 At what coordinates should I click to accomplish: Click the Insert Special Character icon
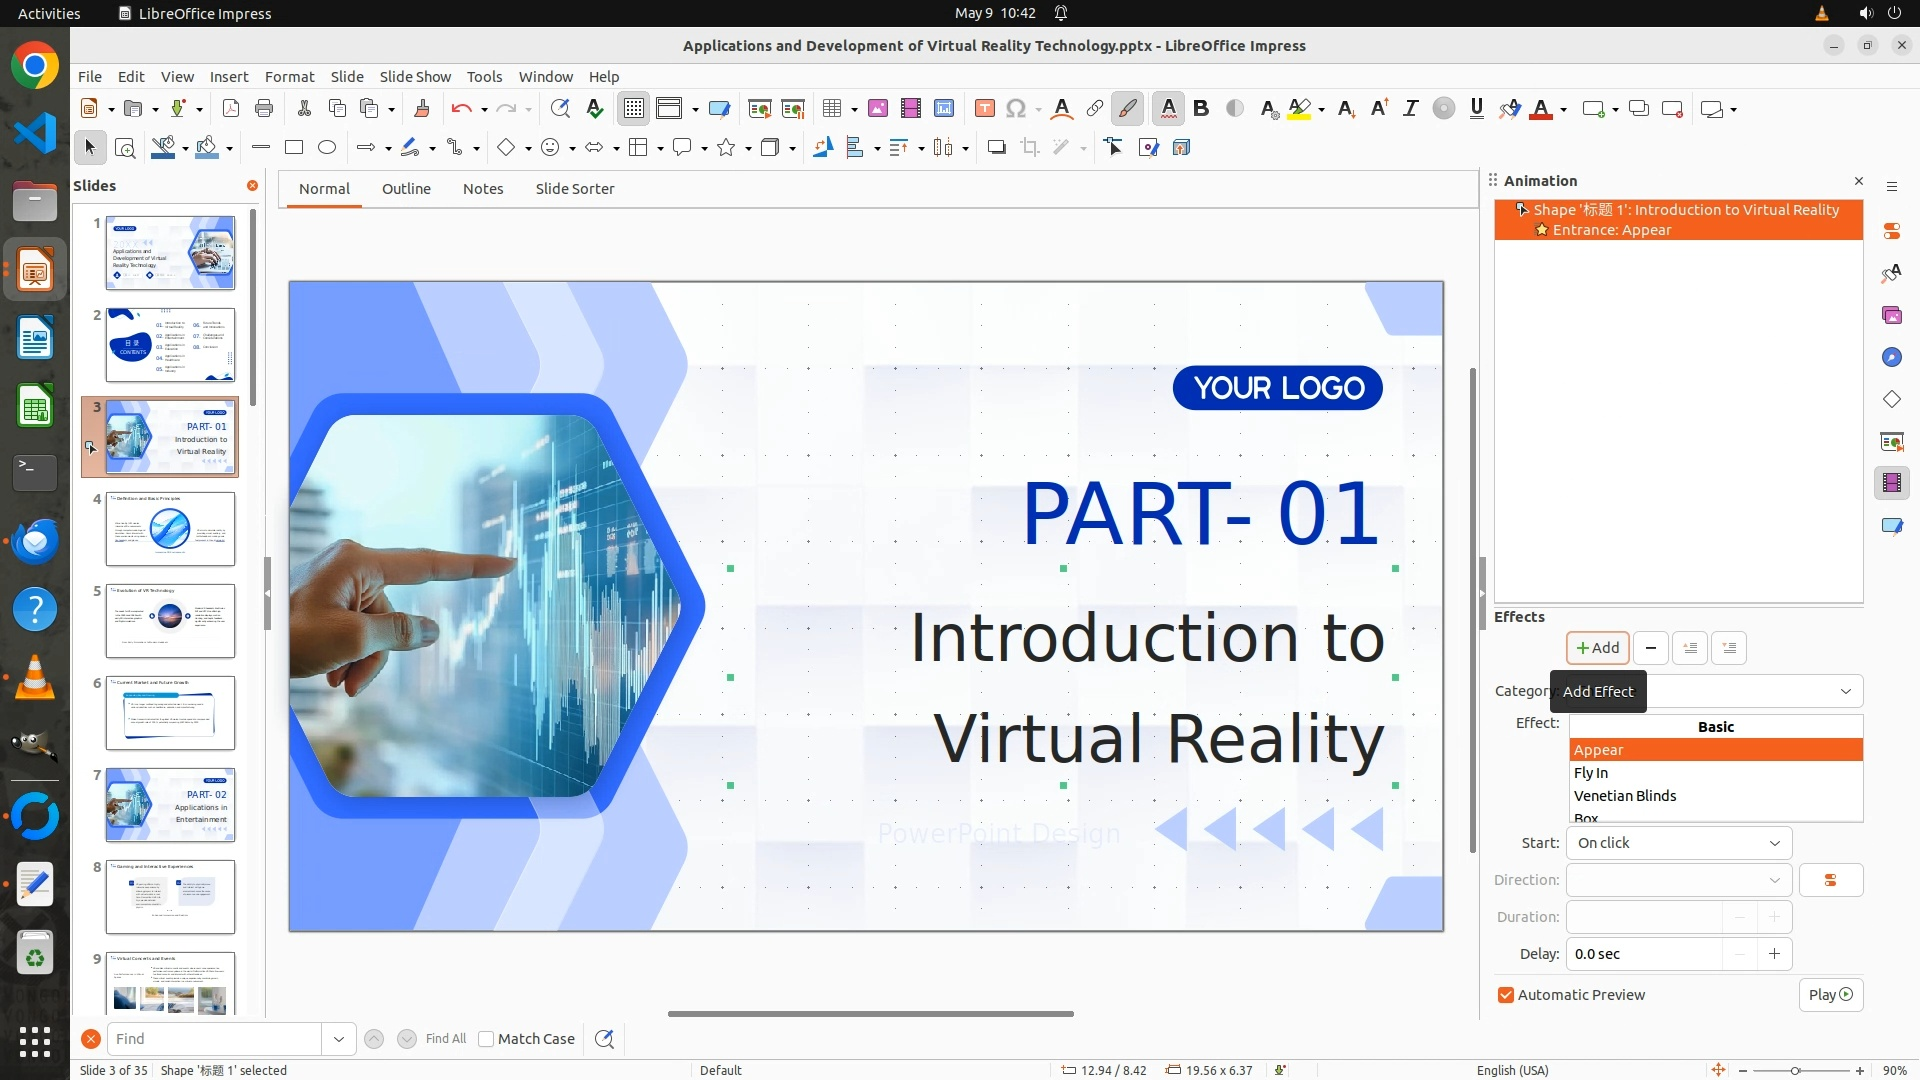click(1016, 109)
